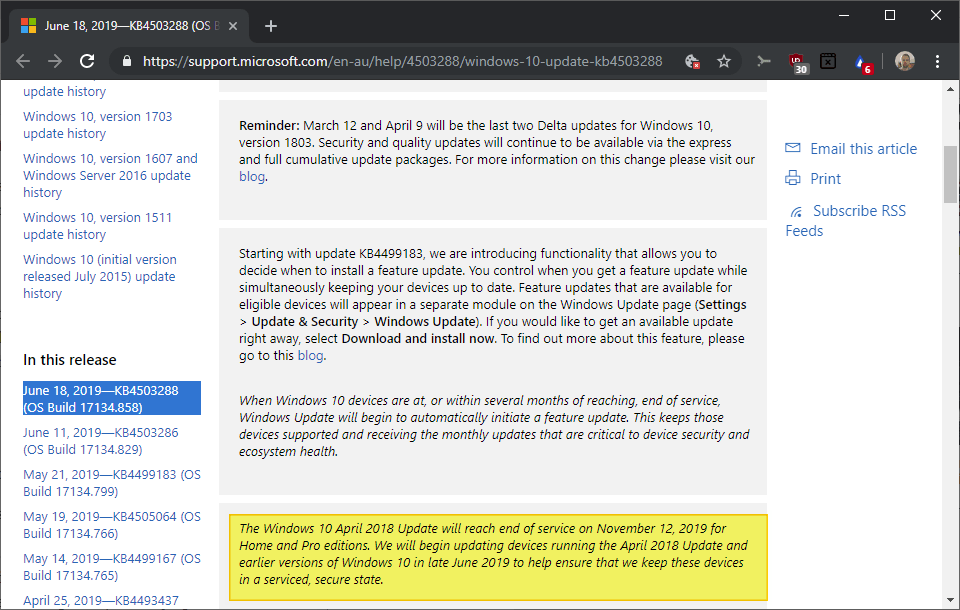Open Windows 10, version 1703 update history
960x610 pixels.
97,125
